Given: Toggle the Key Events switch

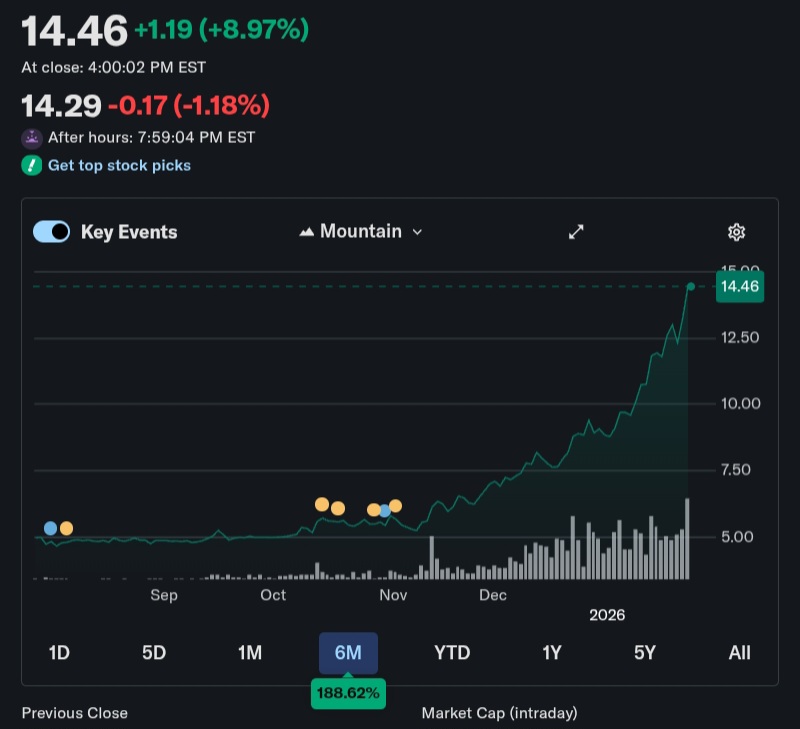Looking at the screenshot, I should (52, 232).
